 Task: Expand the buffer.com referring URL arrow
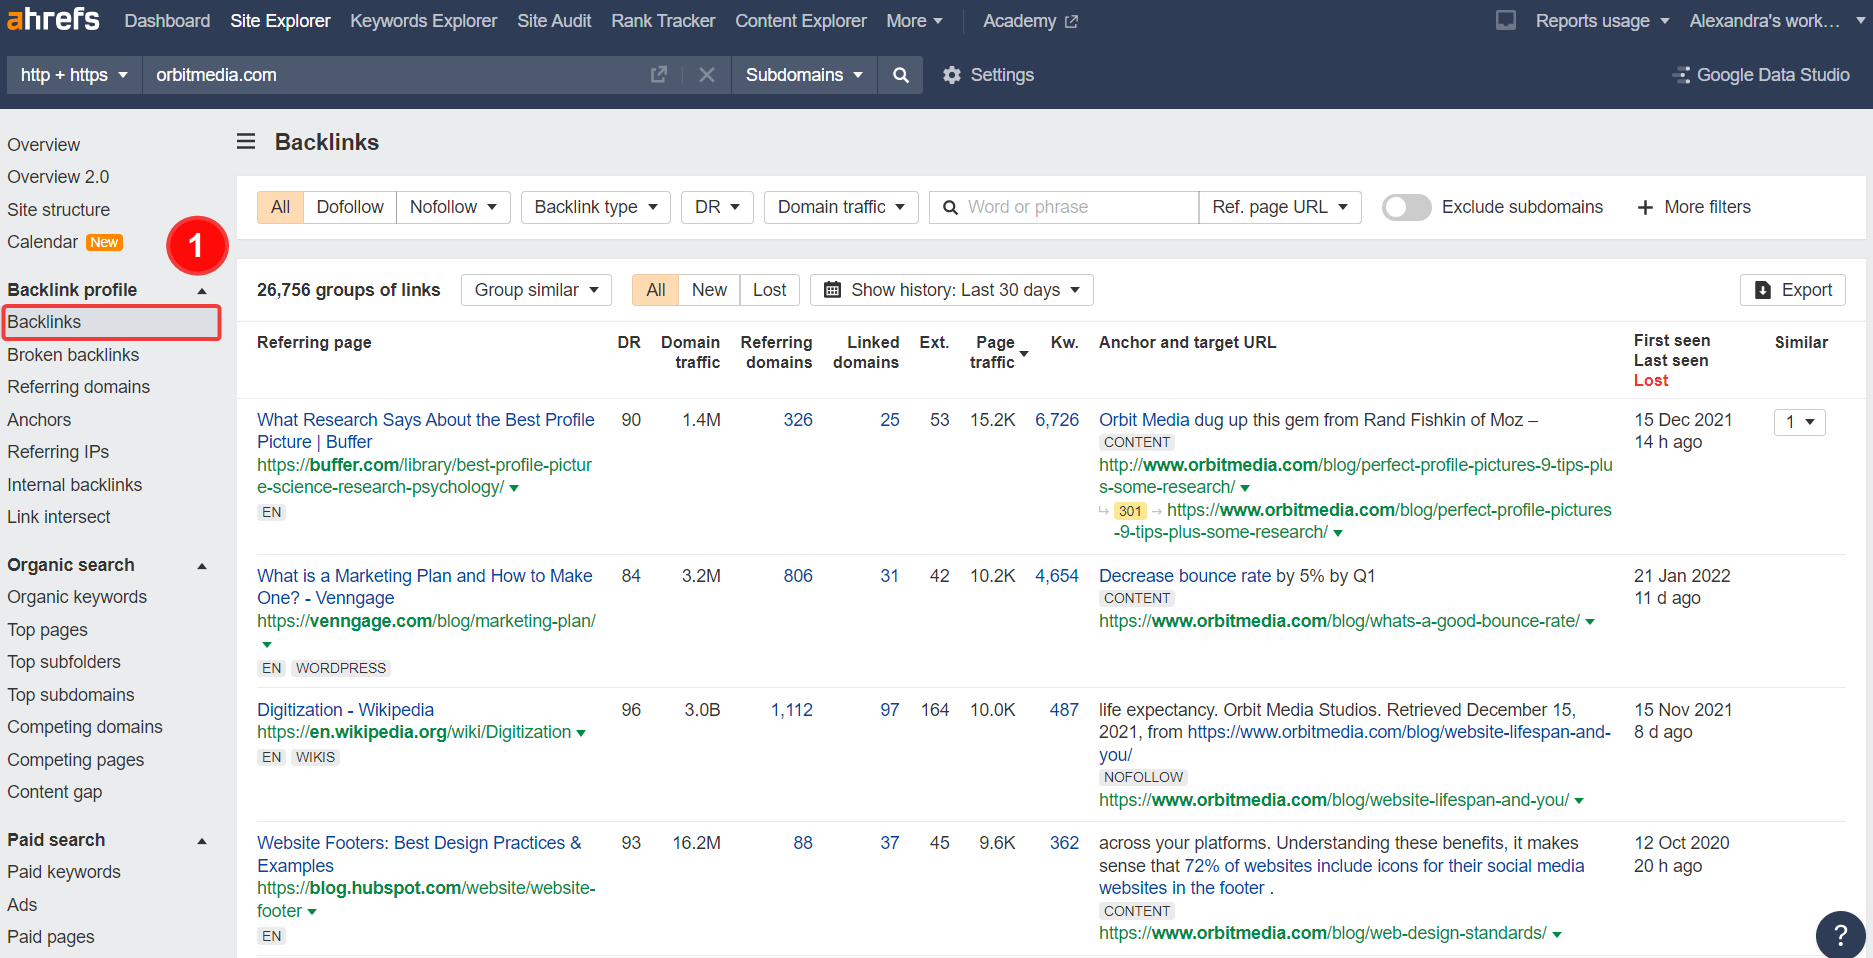[514, 489]
